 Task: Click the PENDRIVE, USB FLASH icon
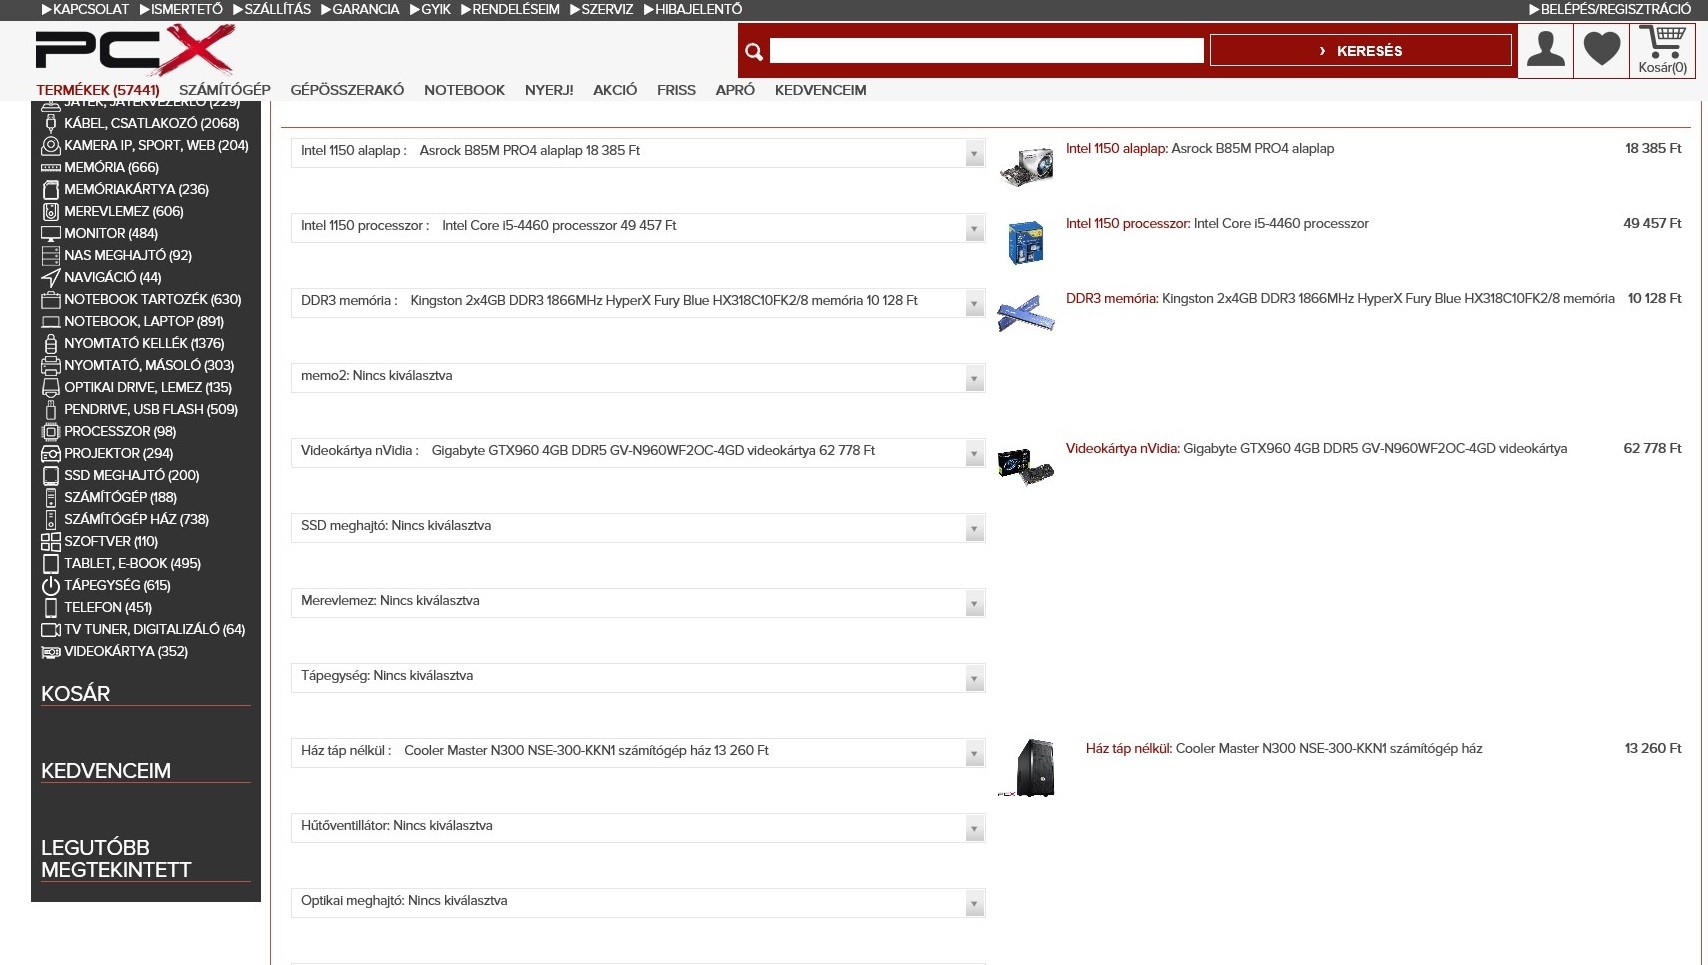click(x=51, y=410)
